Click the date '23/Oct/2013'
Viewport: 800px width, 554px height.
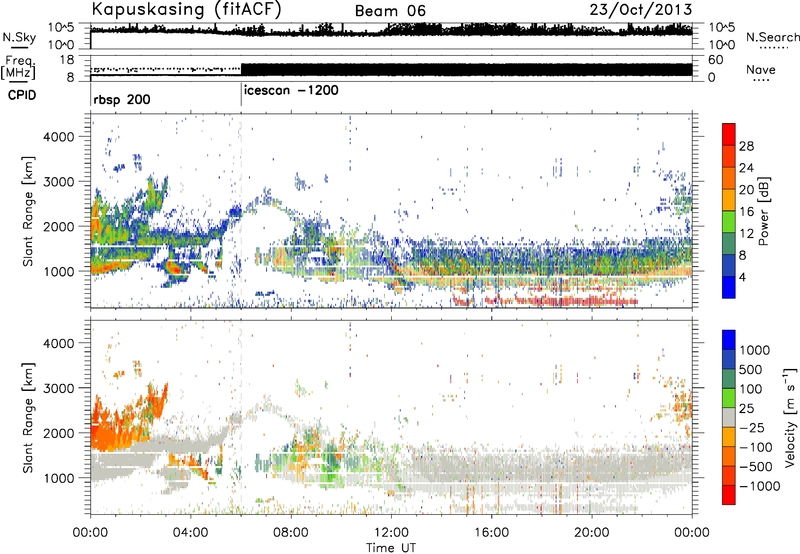tap(641, 10)
